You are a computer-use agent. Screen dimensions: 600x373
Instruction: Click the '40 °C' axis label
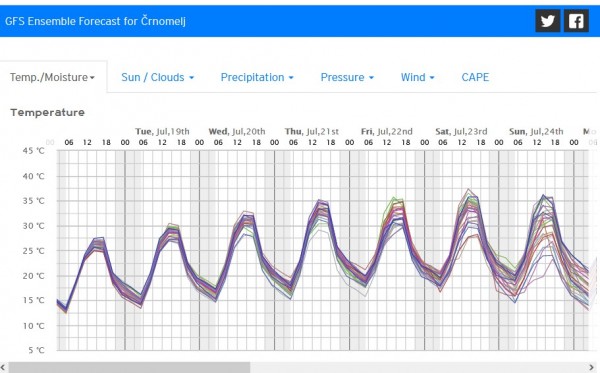[34, 176]
